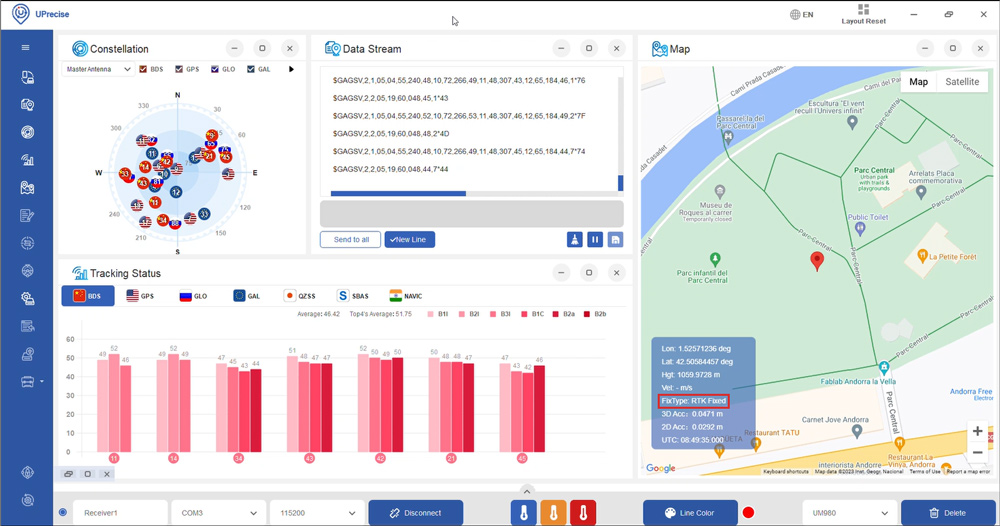Uncheck the BDS constellation checkbox
1000x526 pixels.
tap(144, 70)
